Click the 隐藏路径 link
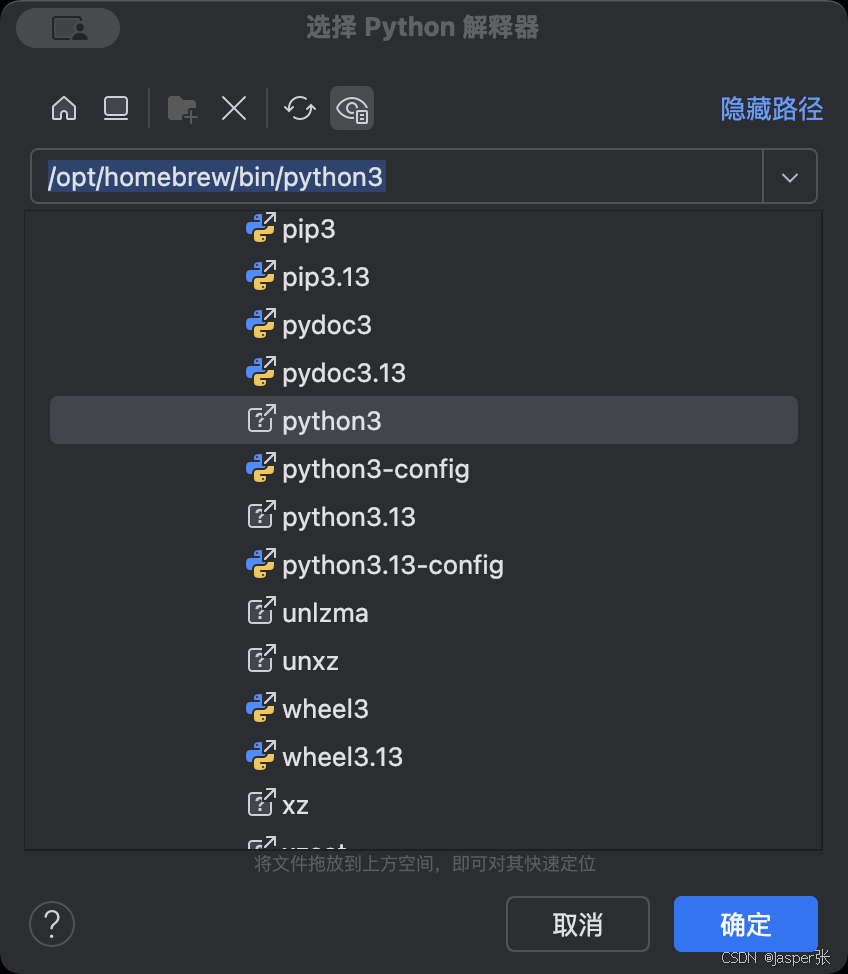The height and width of the screenshot is (974, 848). click(x=772, y=109)
